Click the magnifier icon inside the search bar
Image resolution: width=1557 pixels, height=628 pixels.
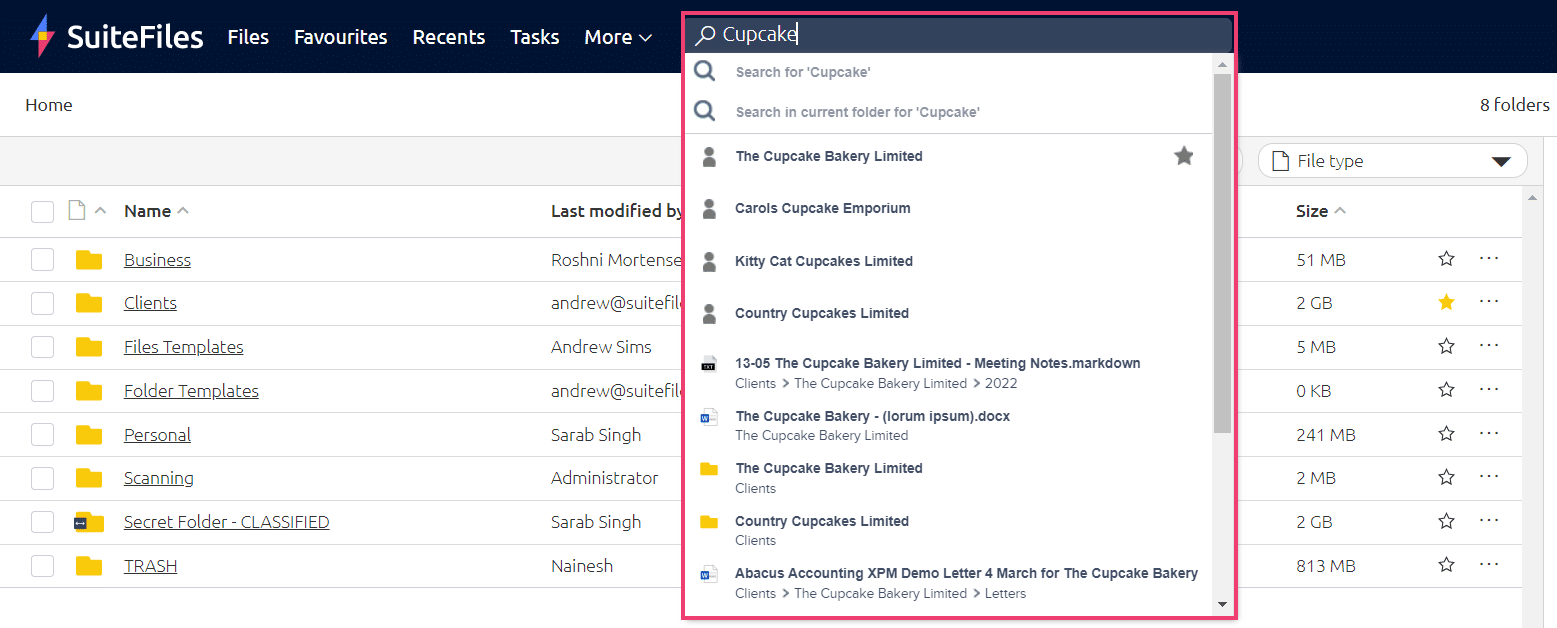pos(706,33)
